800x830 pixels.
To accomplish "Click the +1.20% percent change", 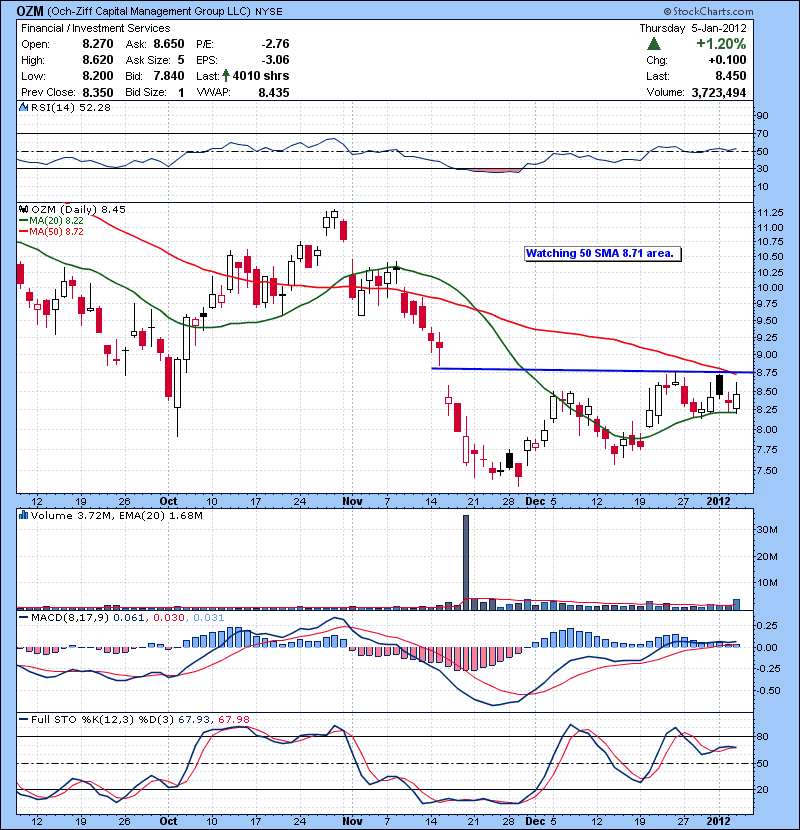I will (x=721, y=43).
